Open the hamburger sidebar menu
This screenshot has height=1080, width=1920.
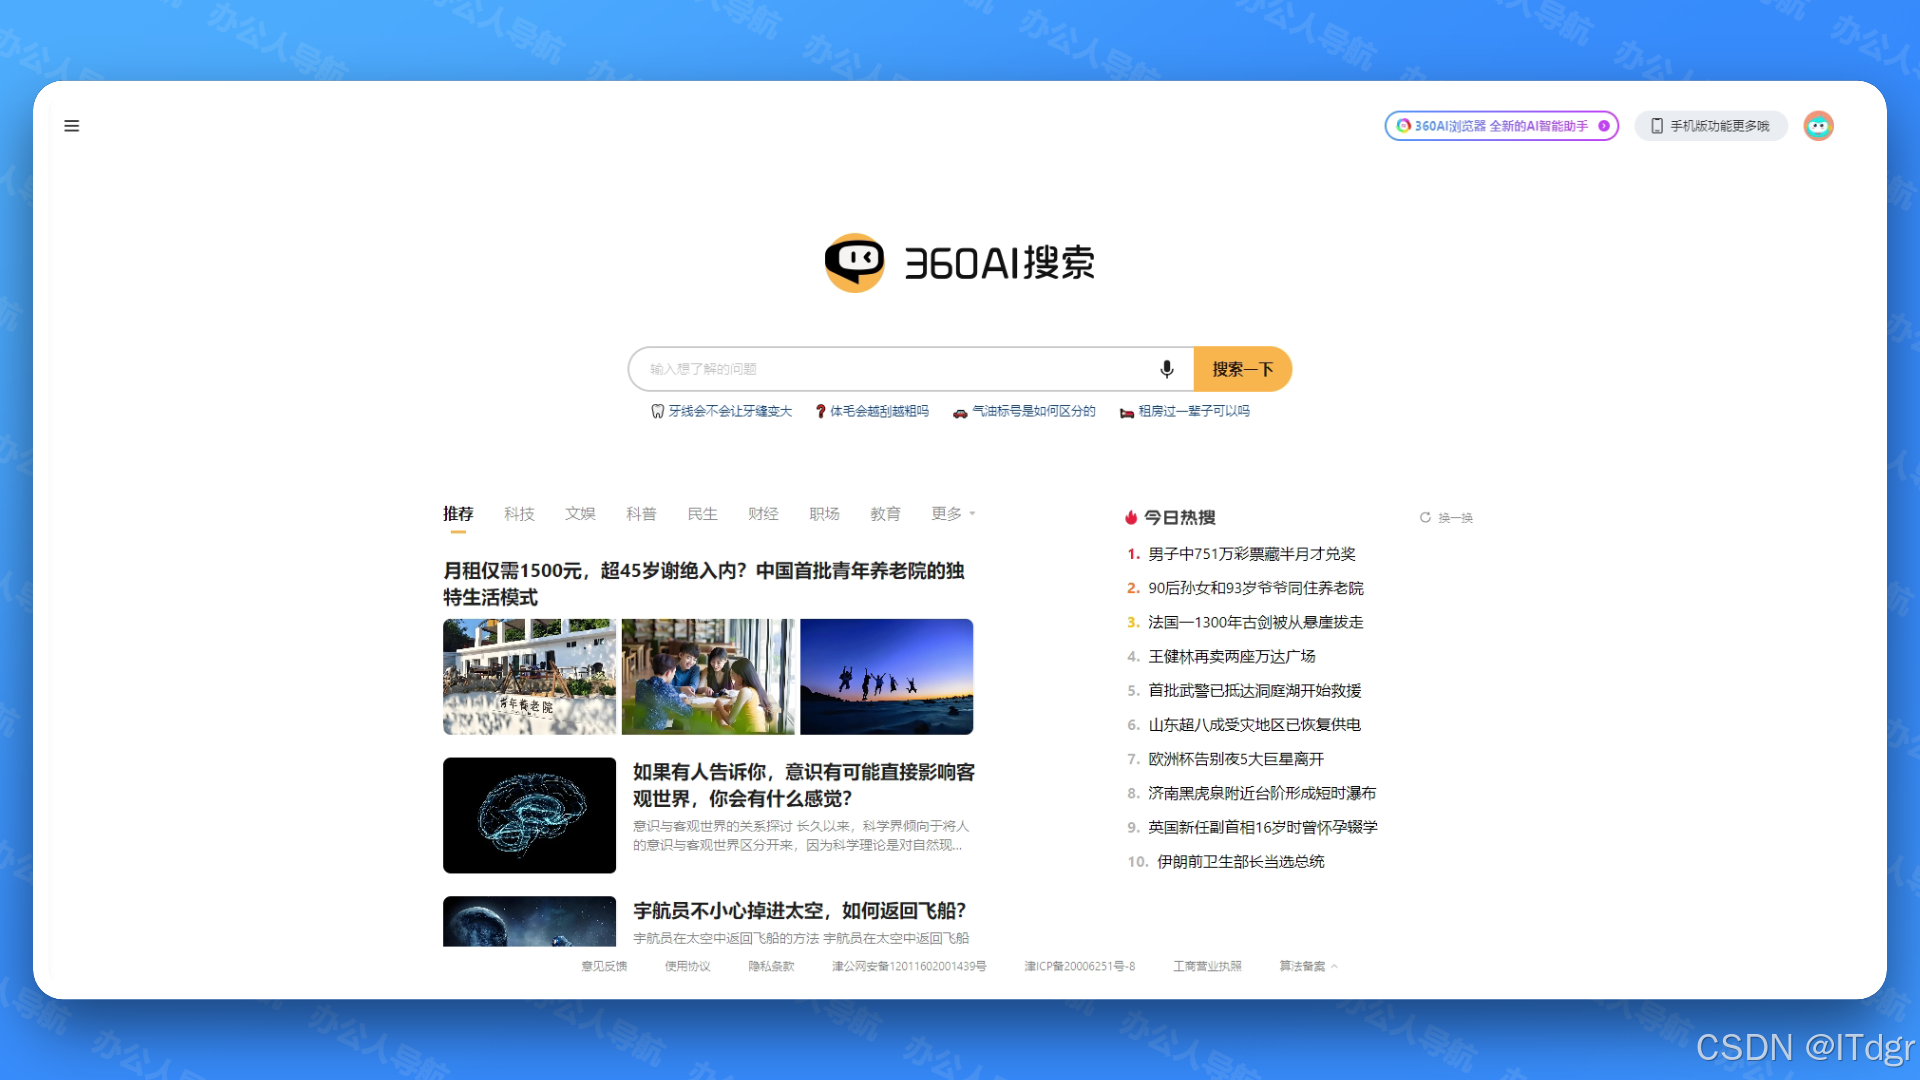pos(72,126)
